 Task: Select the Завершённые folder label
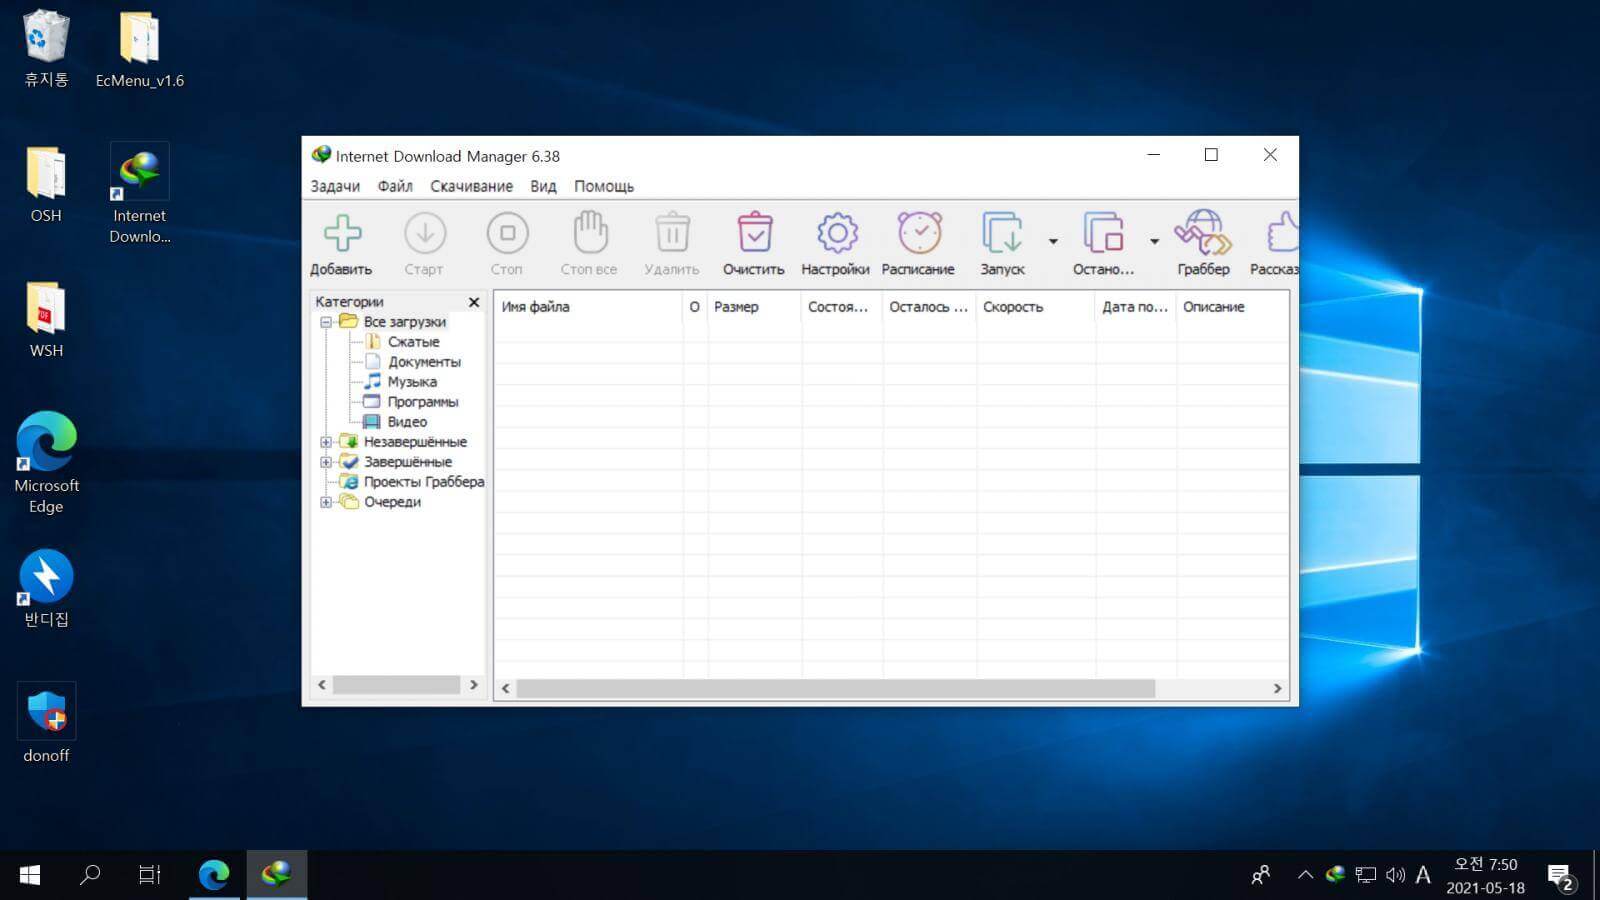pyautogui.click(x=408, y=462)
